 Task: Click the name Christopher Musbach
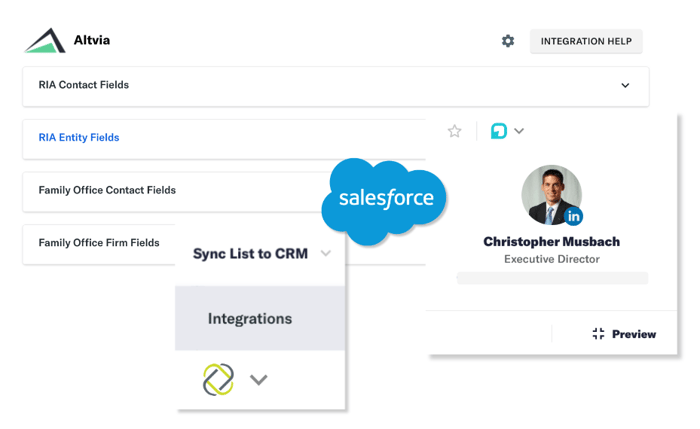click(x=552, y=242)
